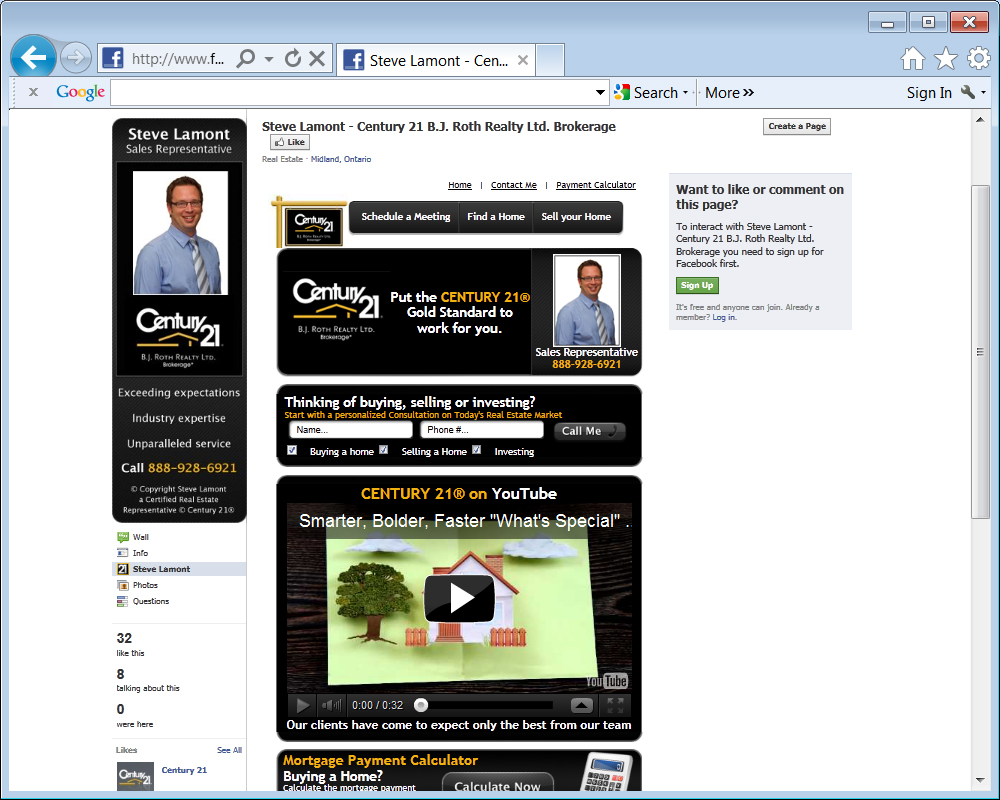Open the Wall sidebar item
Viewport: 1000px width, 800px height.
coord(140,537)
